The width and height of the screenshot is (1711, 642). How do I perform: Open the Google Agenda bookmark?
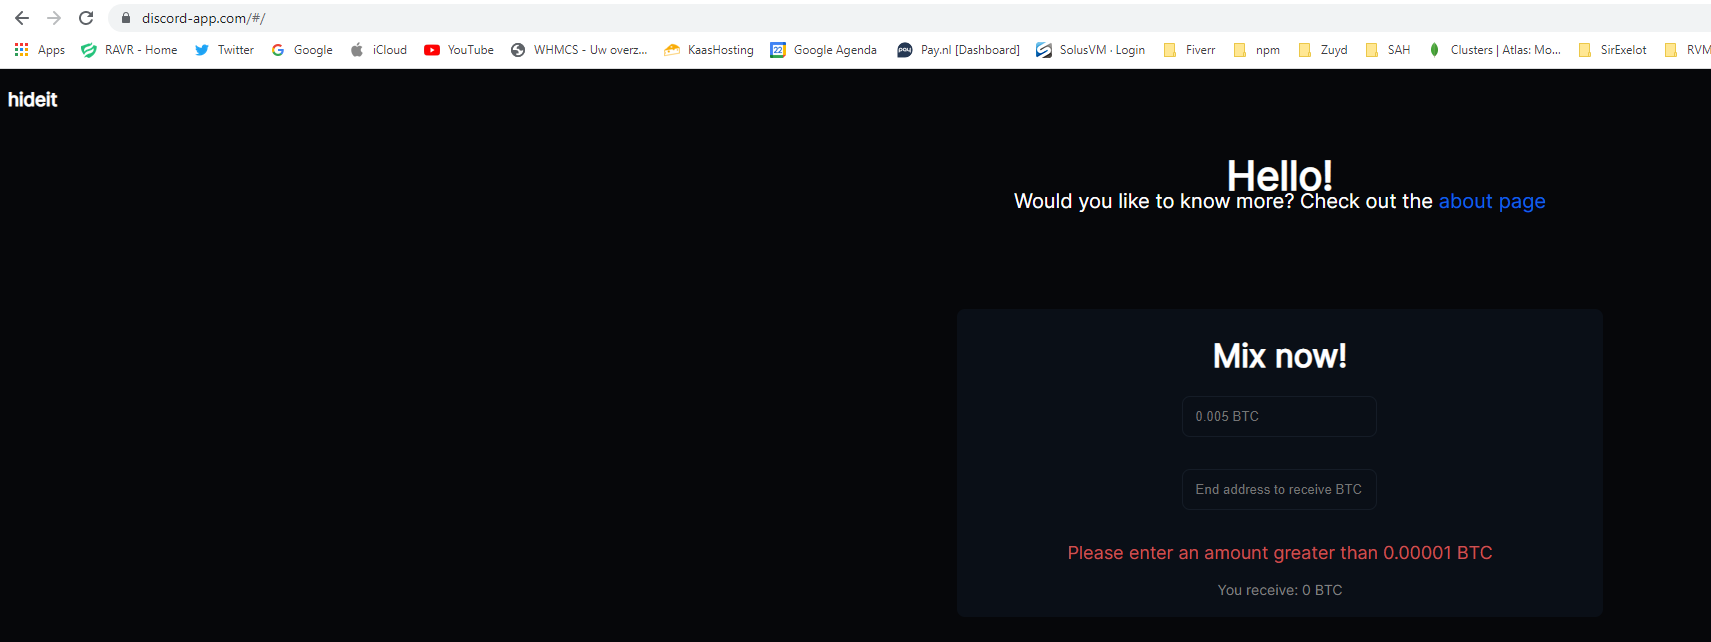point(823,50)
